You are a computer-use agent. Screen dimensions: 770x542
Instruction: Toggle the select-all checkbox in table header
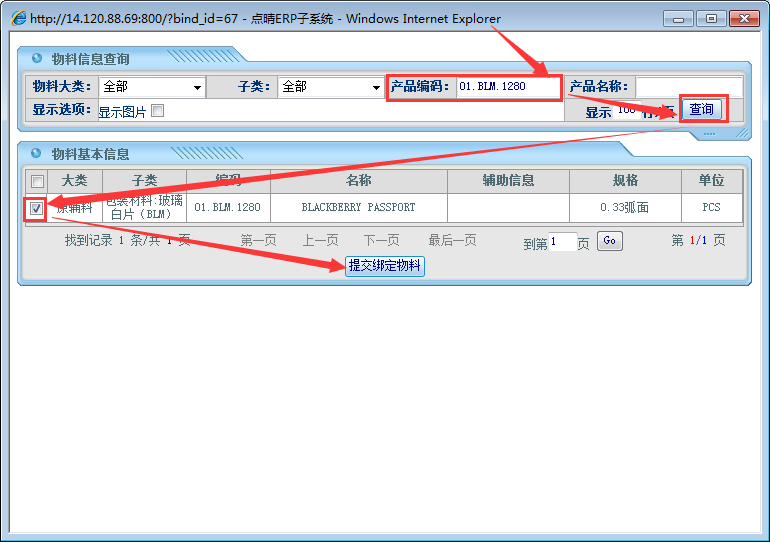click(37, 181)
